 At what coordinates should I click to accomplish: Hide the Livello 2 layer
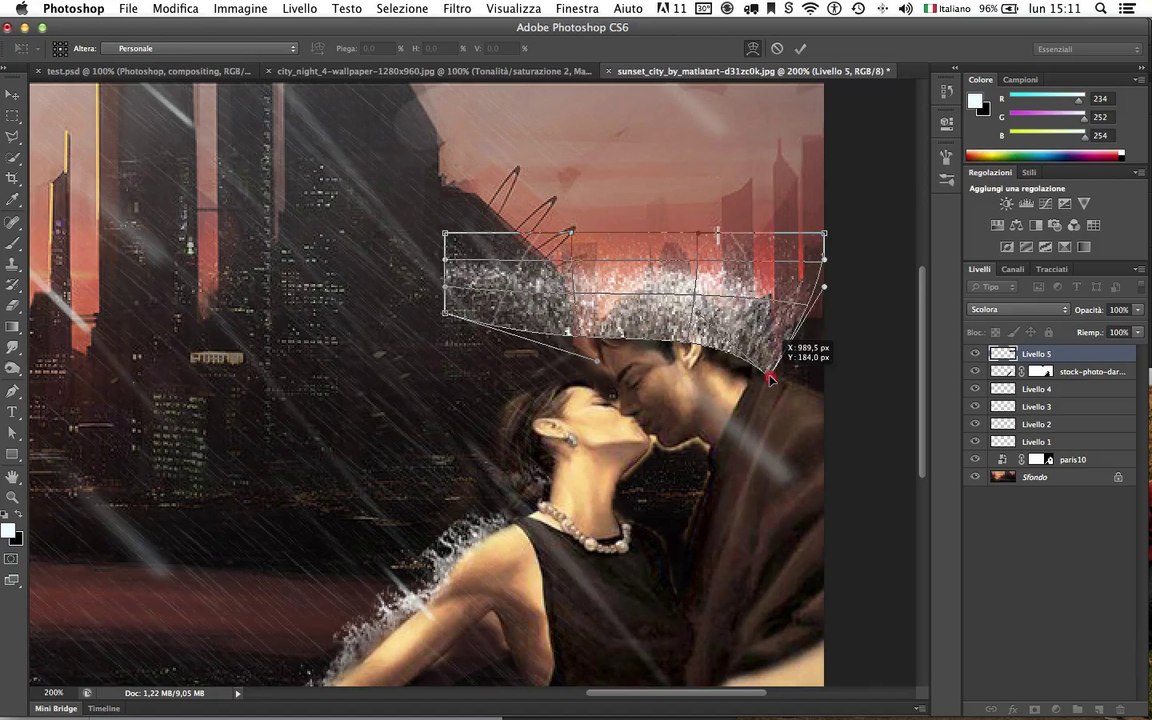(x=975, y=424)
